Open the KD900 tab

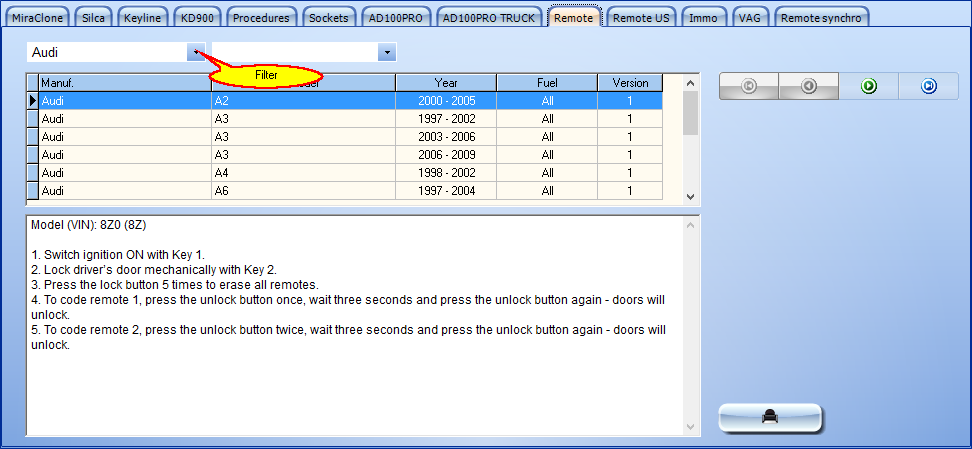[197, 18]
